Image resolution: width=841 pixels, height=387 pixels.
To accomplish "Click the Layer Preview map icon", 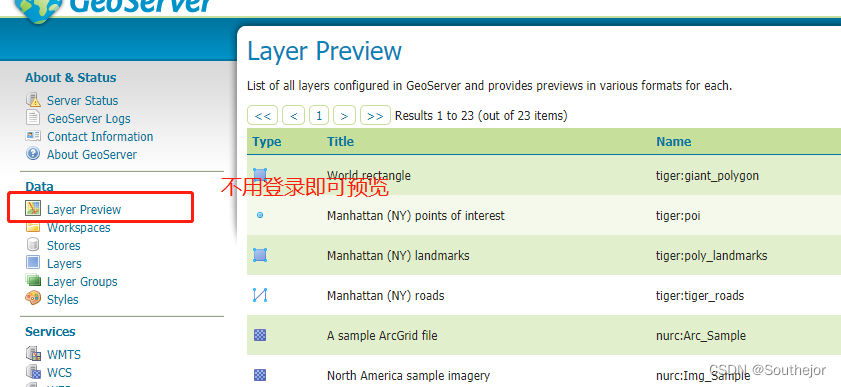I will pyautogui.click(x=33, y=209).
